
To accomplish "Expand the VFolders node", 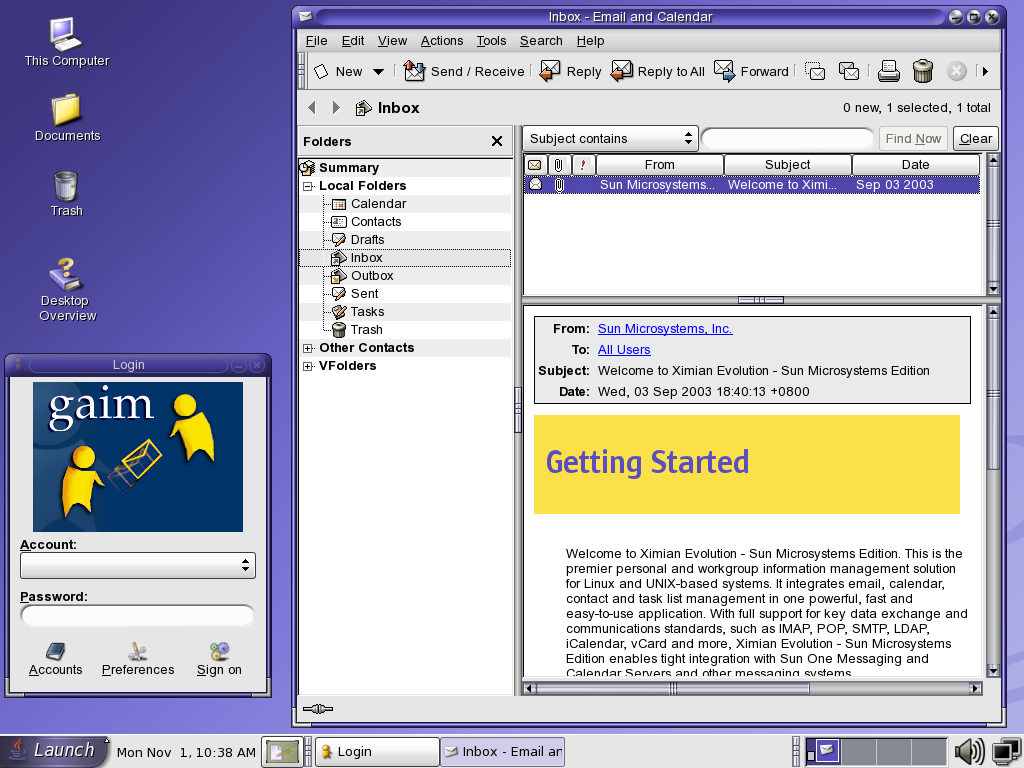I will coord(308,366).
